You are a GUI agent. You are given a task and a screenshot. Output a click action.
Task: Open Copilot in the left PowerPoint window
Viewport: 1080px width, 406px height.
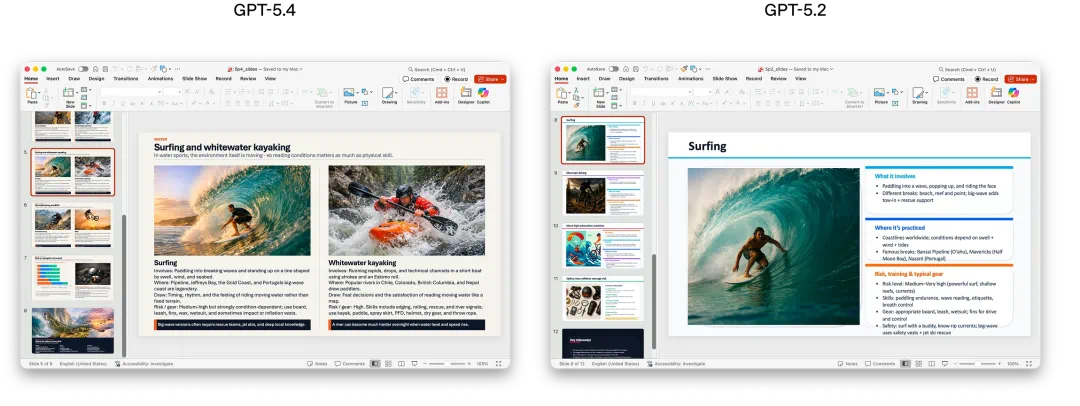tap(484, 95)
